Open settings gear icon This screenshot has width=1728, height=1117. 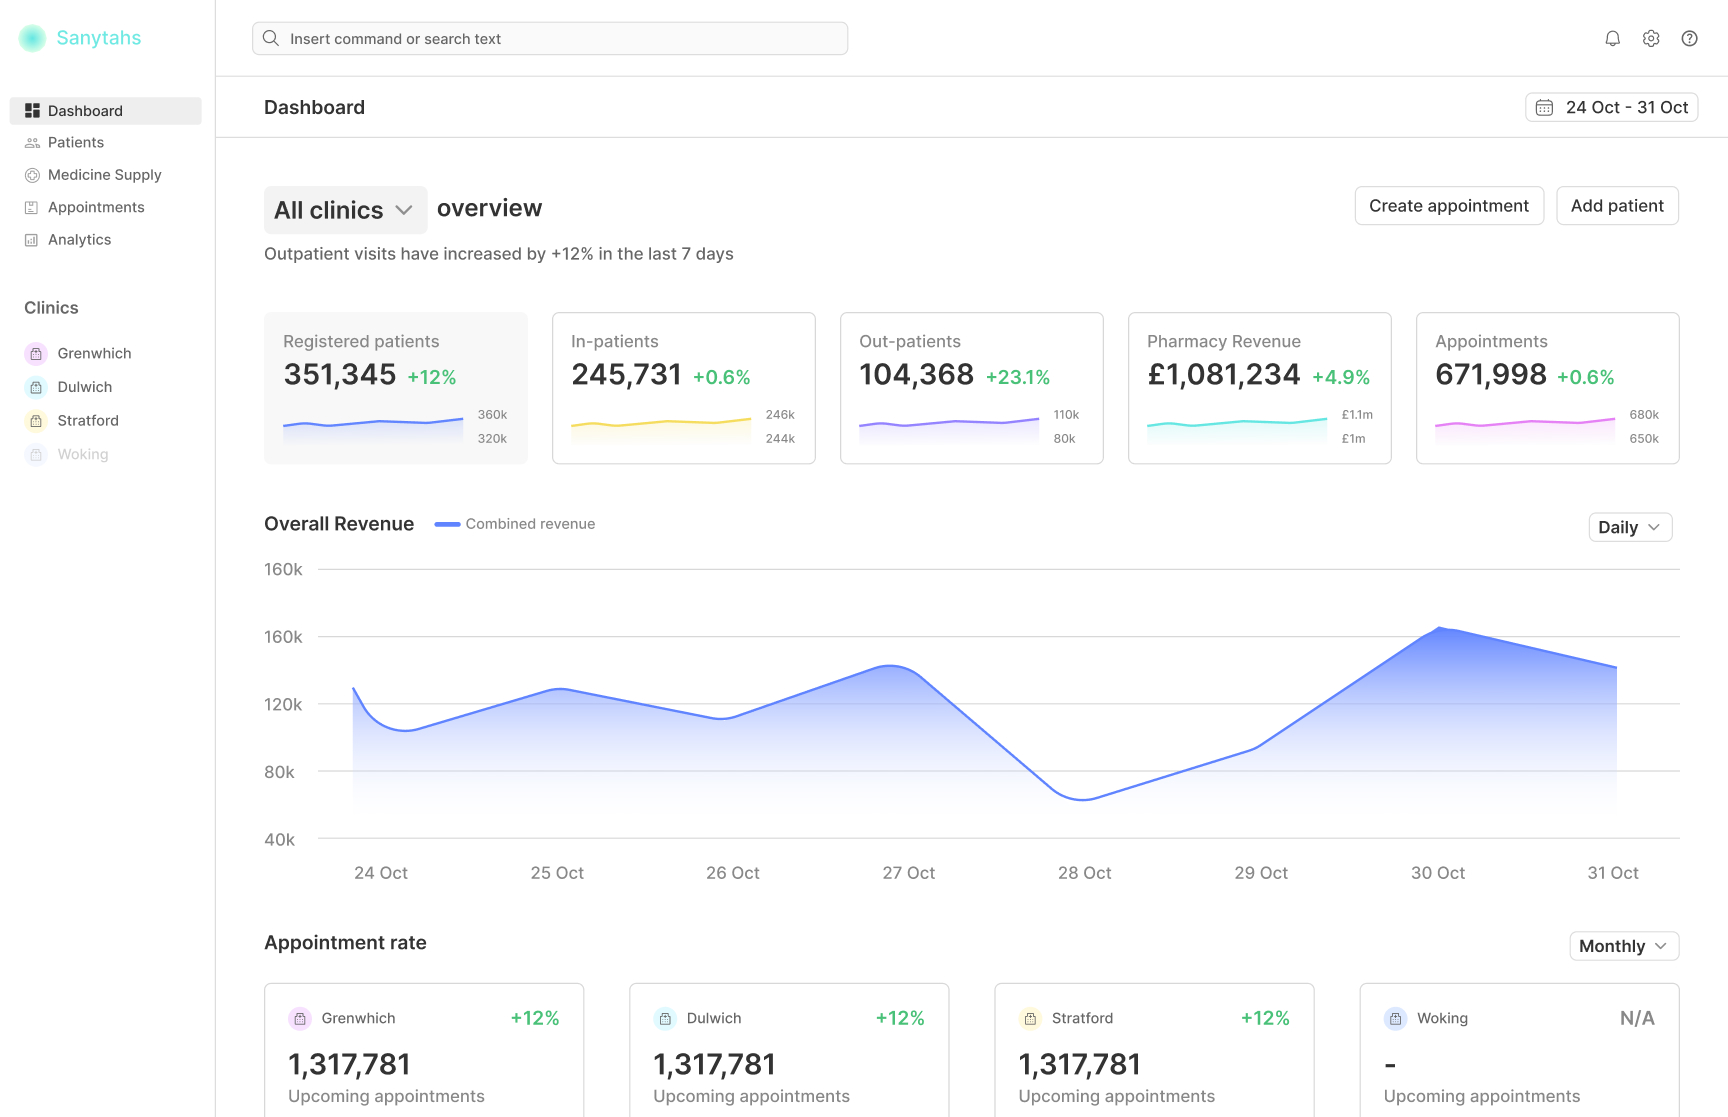1651,38
